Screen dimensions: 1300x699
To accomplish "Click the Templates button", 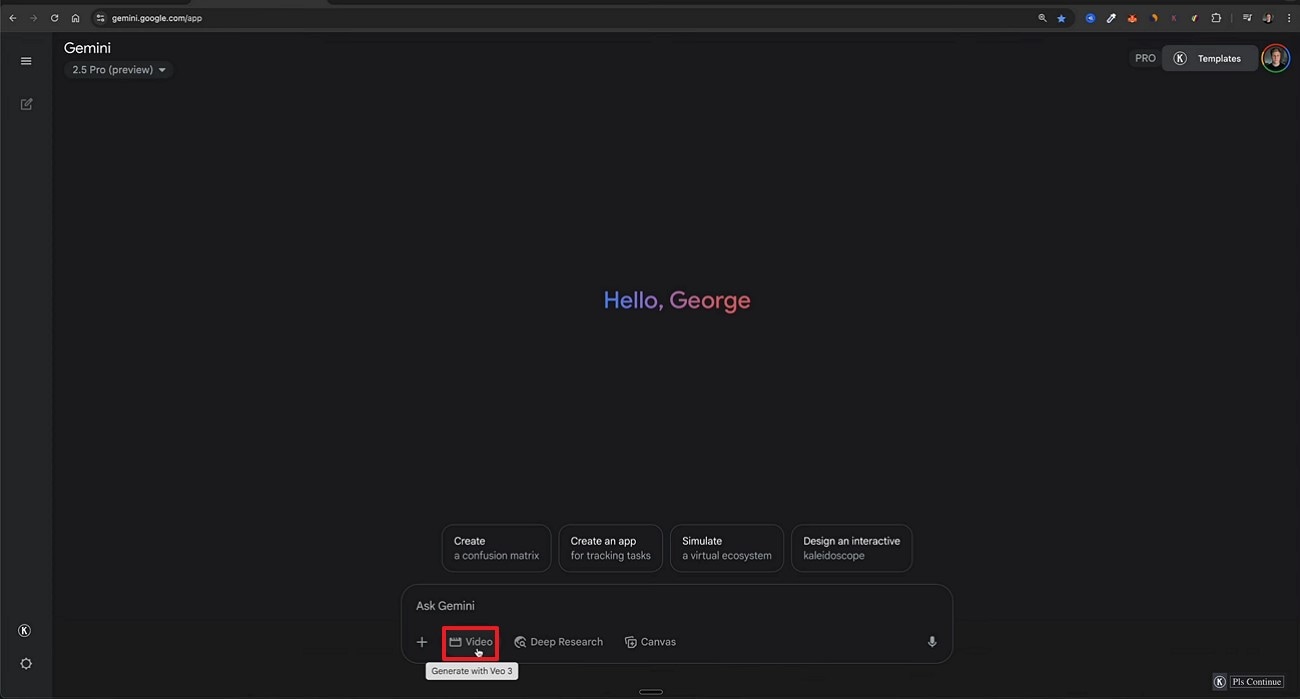I will point(1209,59).
